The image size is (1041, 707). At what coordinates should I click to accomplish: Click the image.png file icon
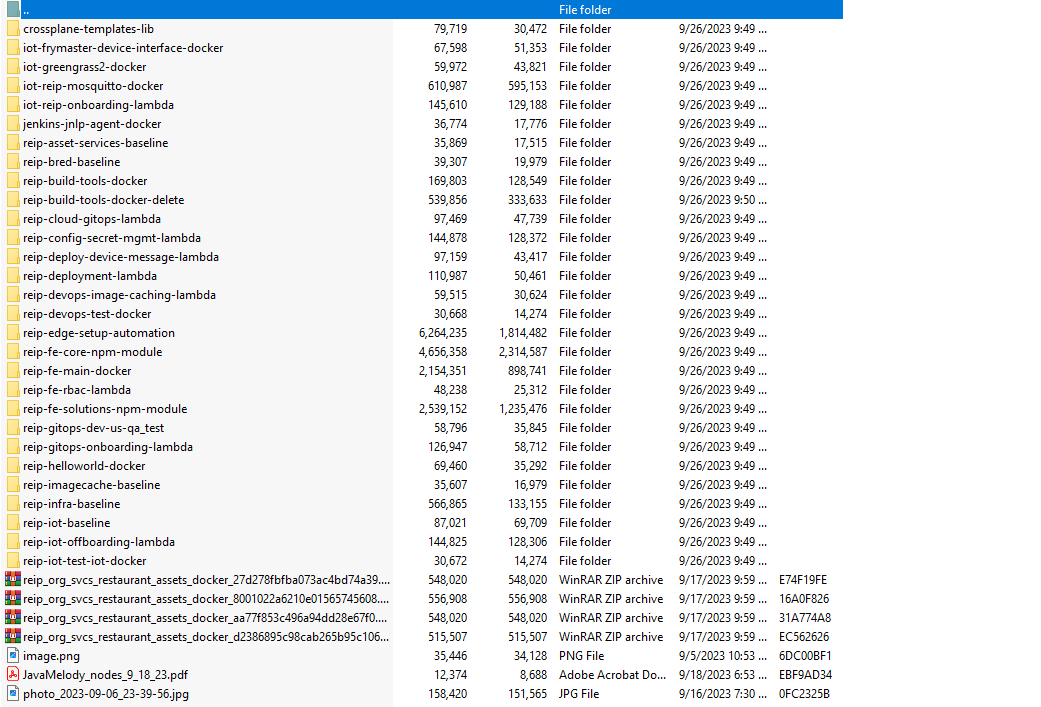[13, 656]
